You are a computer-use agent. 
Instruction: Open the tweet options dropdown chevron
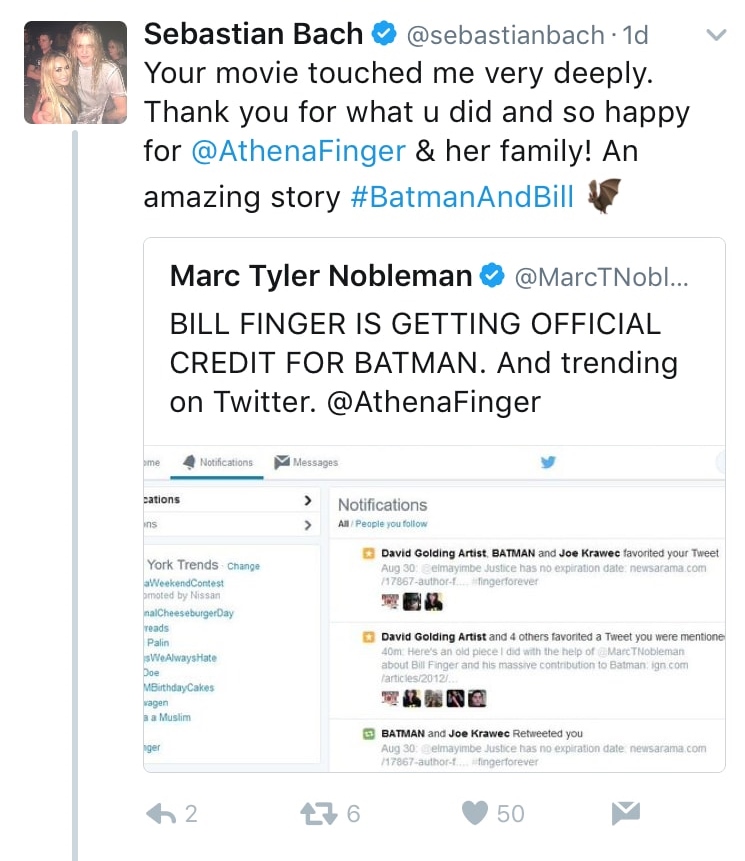click(716, 36)
